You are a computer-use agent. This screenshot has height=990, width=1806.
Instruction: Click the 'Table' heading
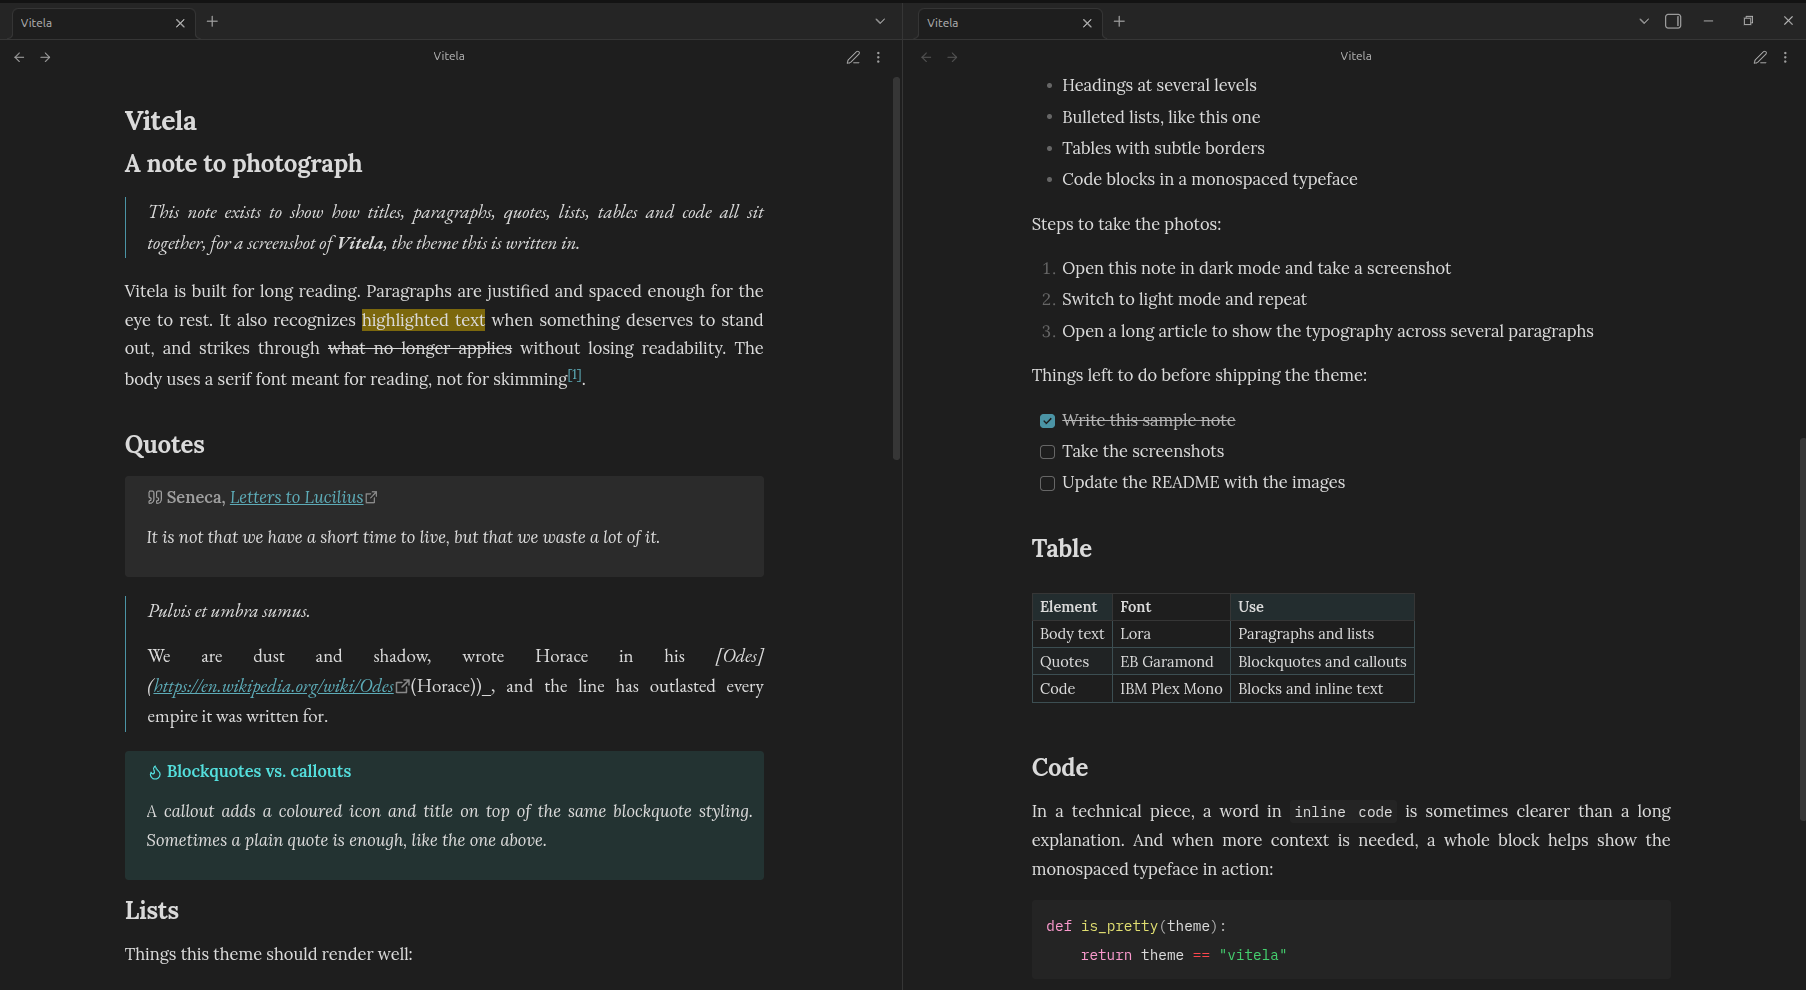tap(1062, 549)
